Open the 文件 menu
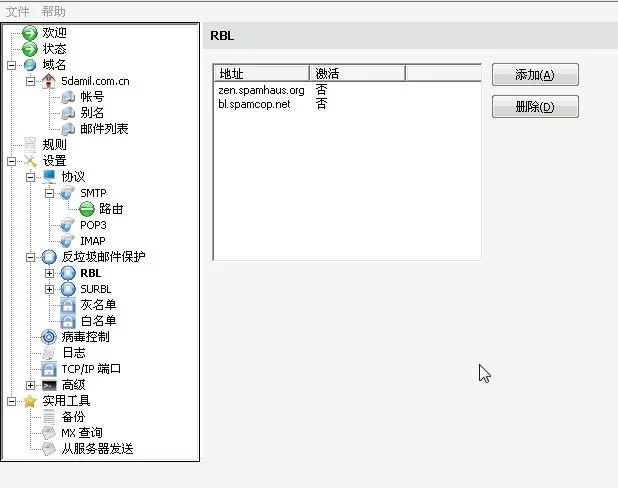The width and height of the screenshot is (618, 488). [17, 11]
